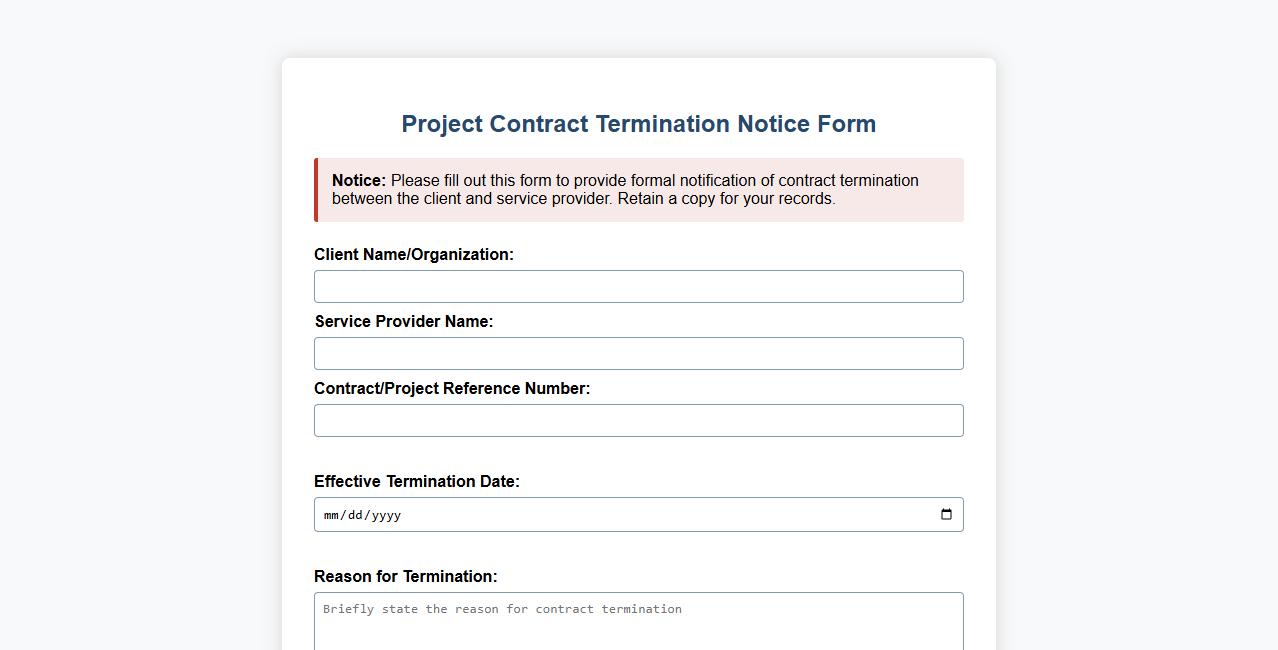Click the red accent bar beside the notice

(x=316, y=190)
